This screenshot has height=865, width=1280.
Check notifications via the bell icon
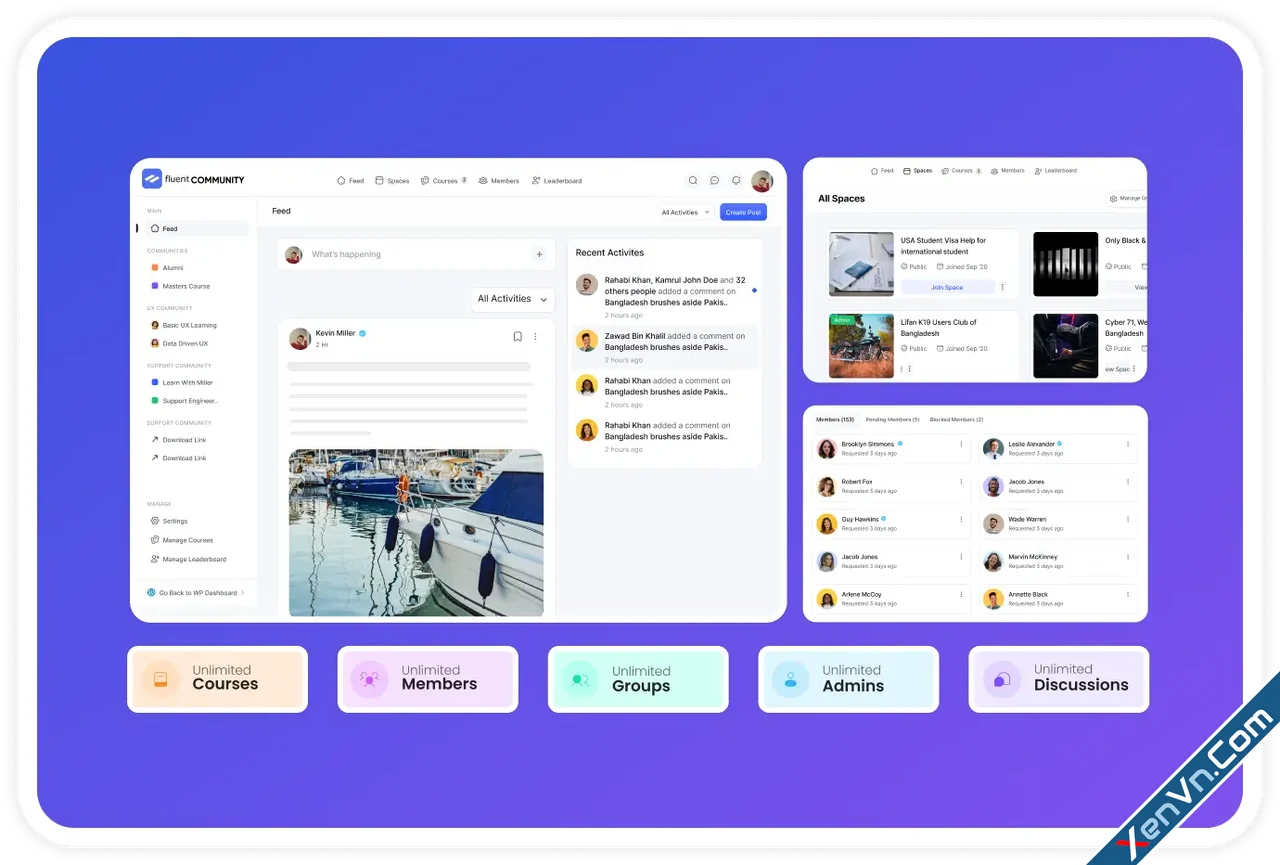pyautogui.click(x=737, y=180)
